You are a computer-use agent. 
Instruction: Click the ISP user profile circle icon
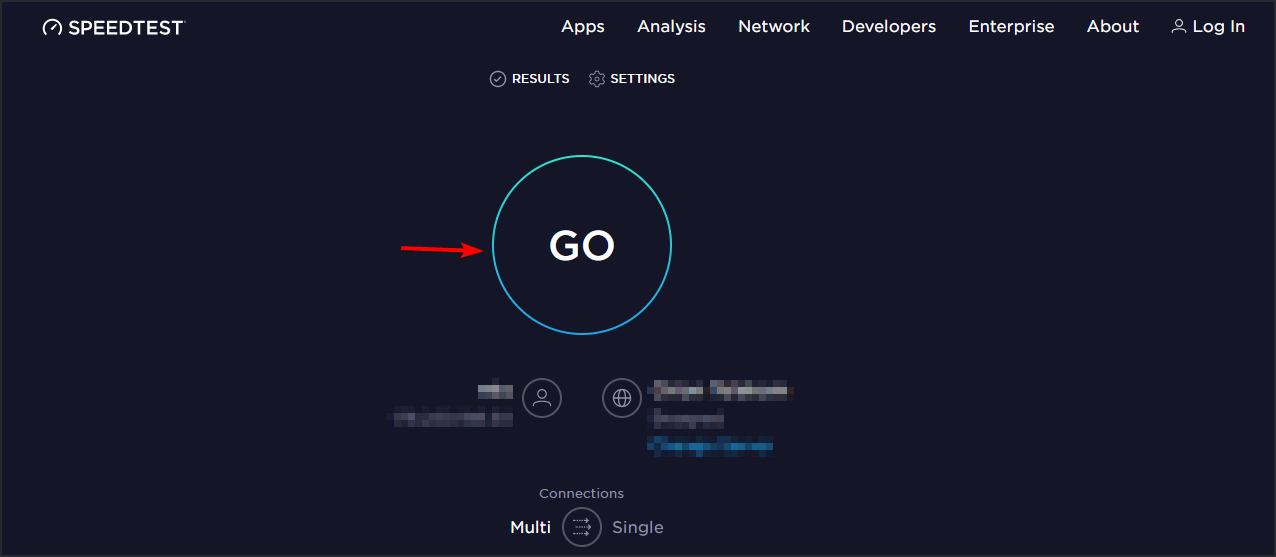coord(542,398)
